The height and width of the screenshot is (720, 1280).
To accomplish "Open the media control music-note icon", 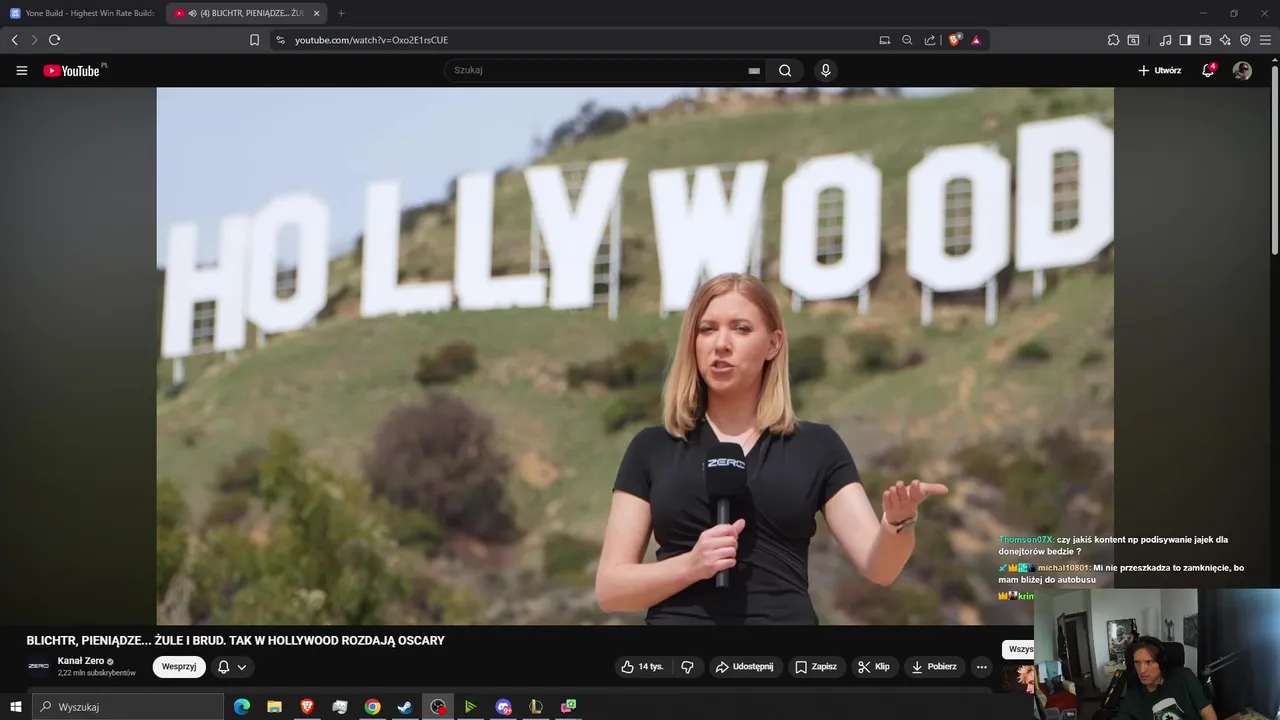I will pyautogui.click(x=1165, y=40).
